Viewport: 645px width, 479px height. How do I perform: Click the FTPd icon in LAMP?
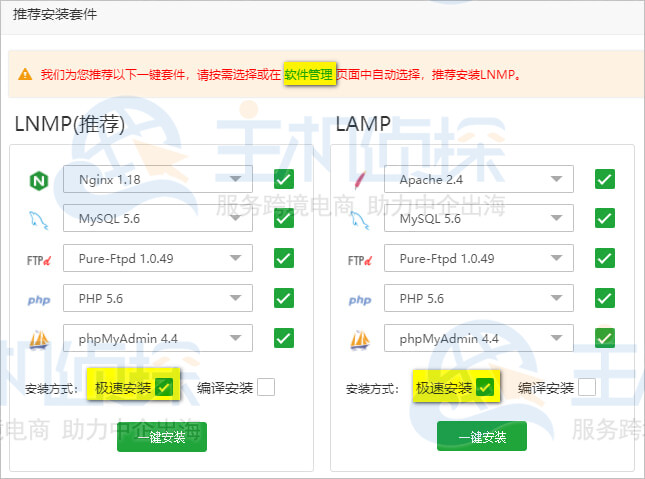pyautogui.click(x=360, y=260)
